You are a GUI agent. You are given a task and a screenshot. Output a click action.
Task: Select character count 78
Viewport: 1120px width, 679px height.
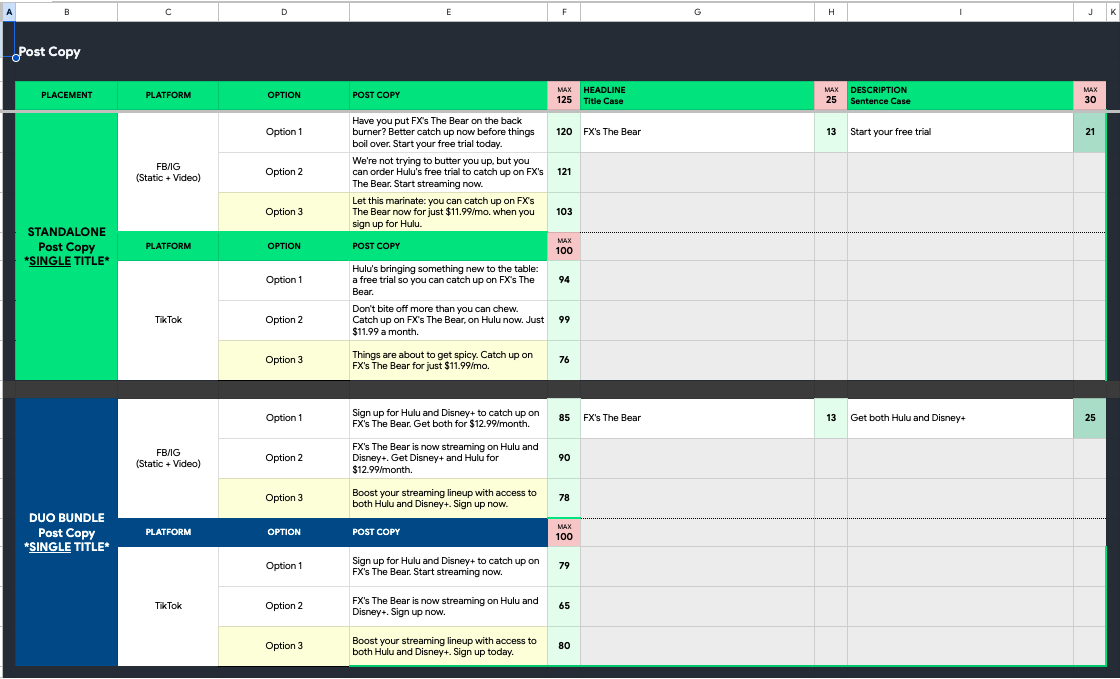[x=564, y=498]
